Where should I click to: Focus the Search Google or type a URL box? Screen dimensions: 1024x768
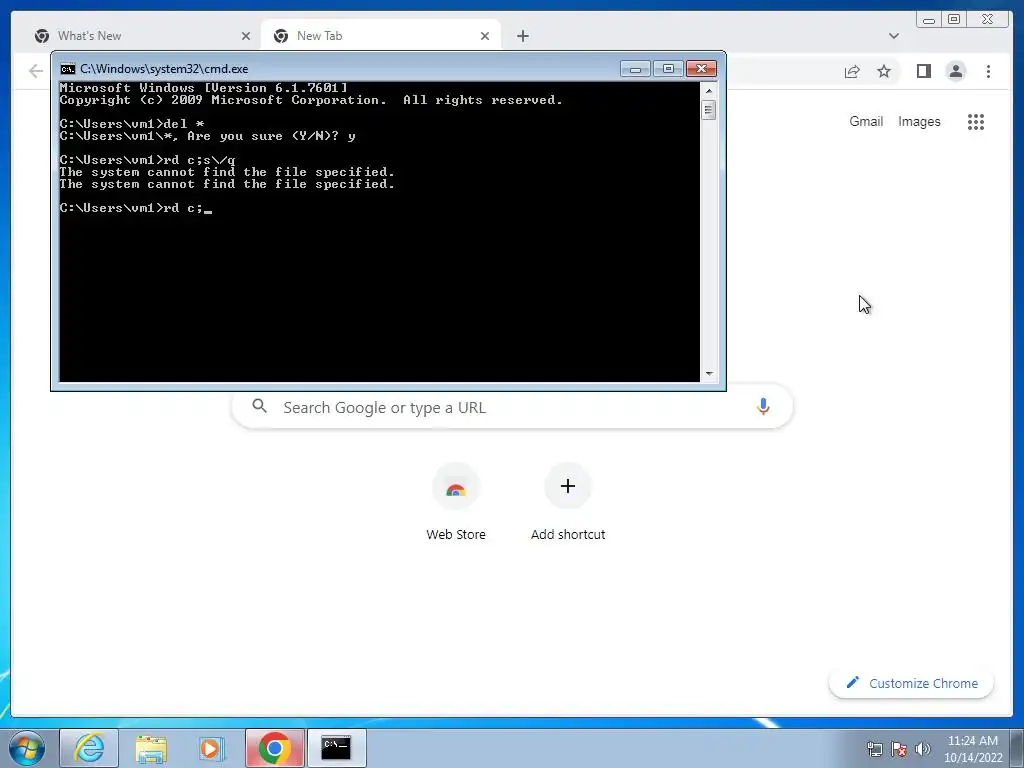(512, 408)
